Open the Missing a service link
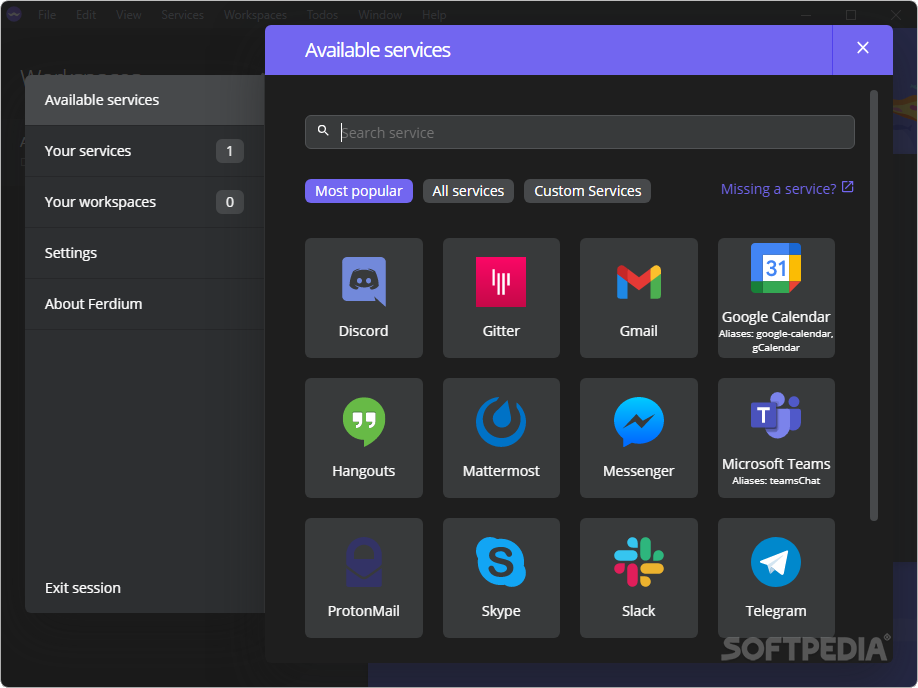Screen dimensions: 918x688 click(x=787, y=188)
